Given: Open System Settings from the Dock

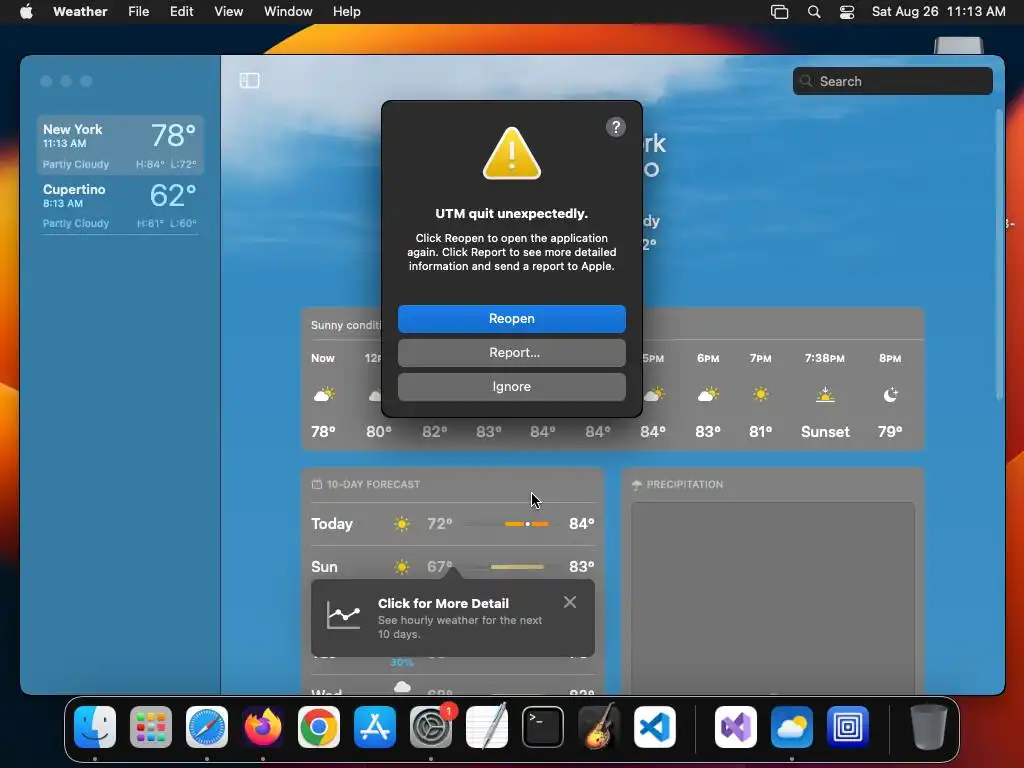Looking at the screenshot, I should pos(431,727).
